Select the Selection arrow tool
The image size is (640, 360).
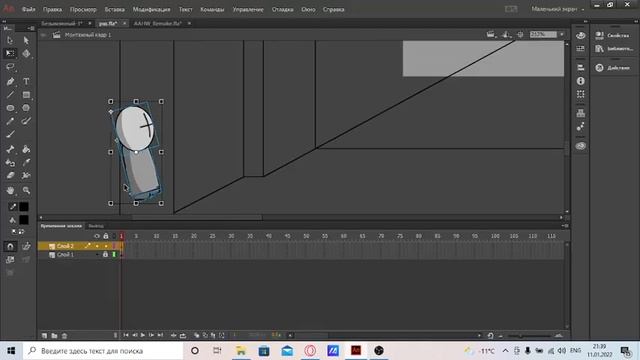pyautogui.click(x=10, y=40)
